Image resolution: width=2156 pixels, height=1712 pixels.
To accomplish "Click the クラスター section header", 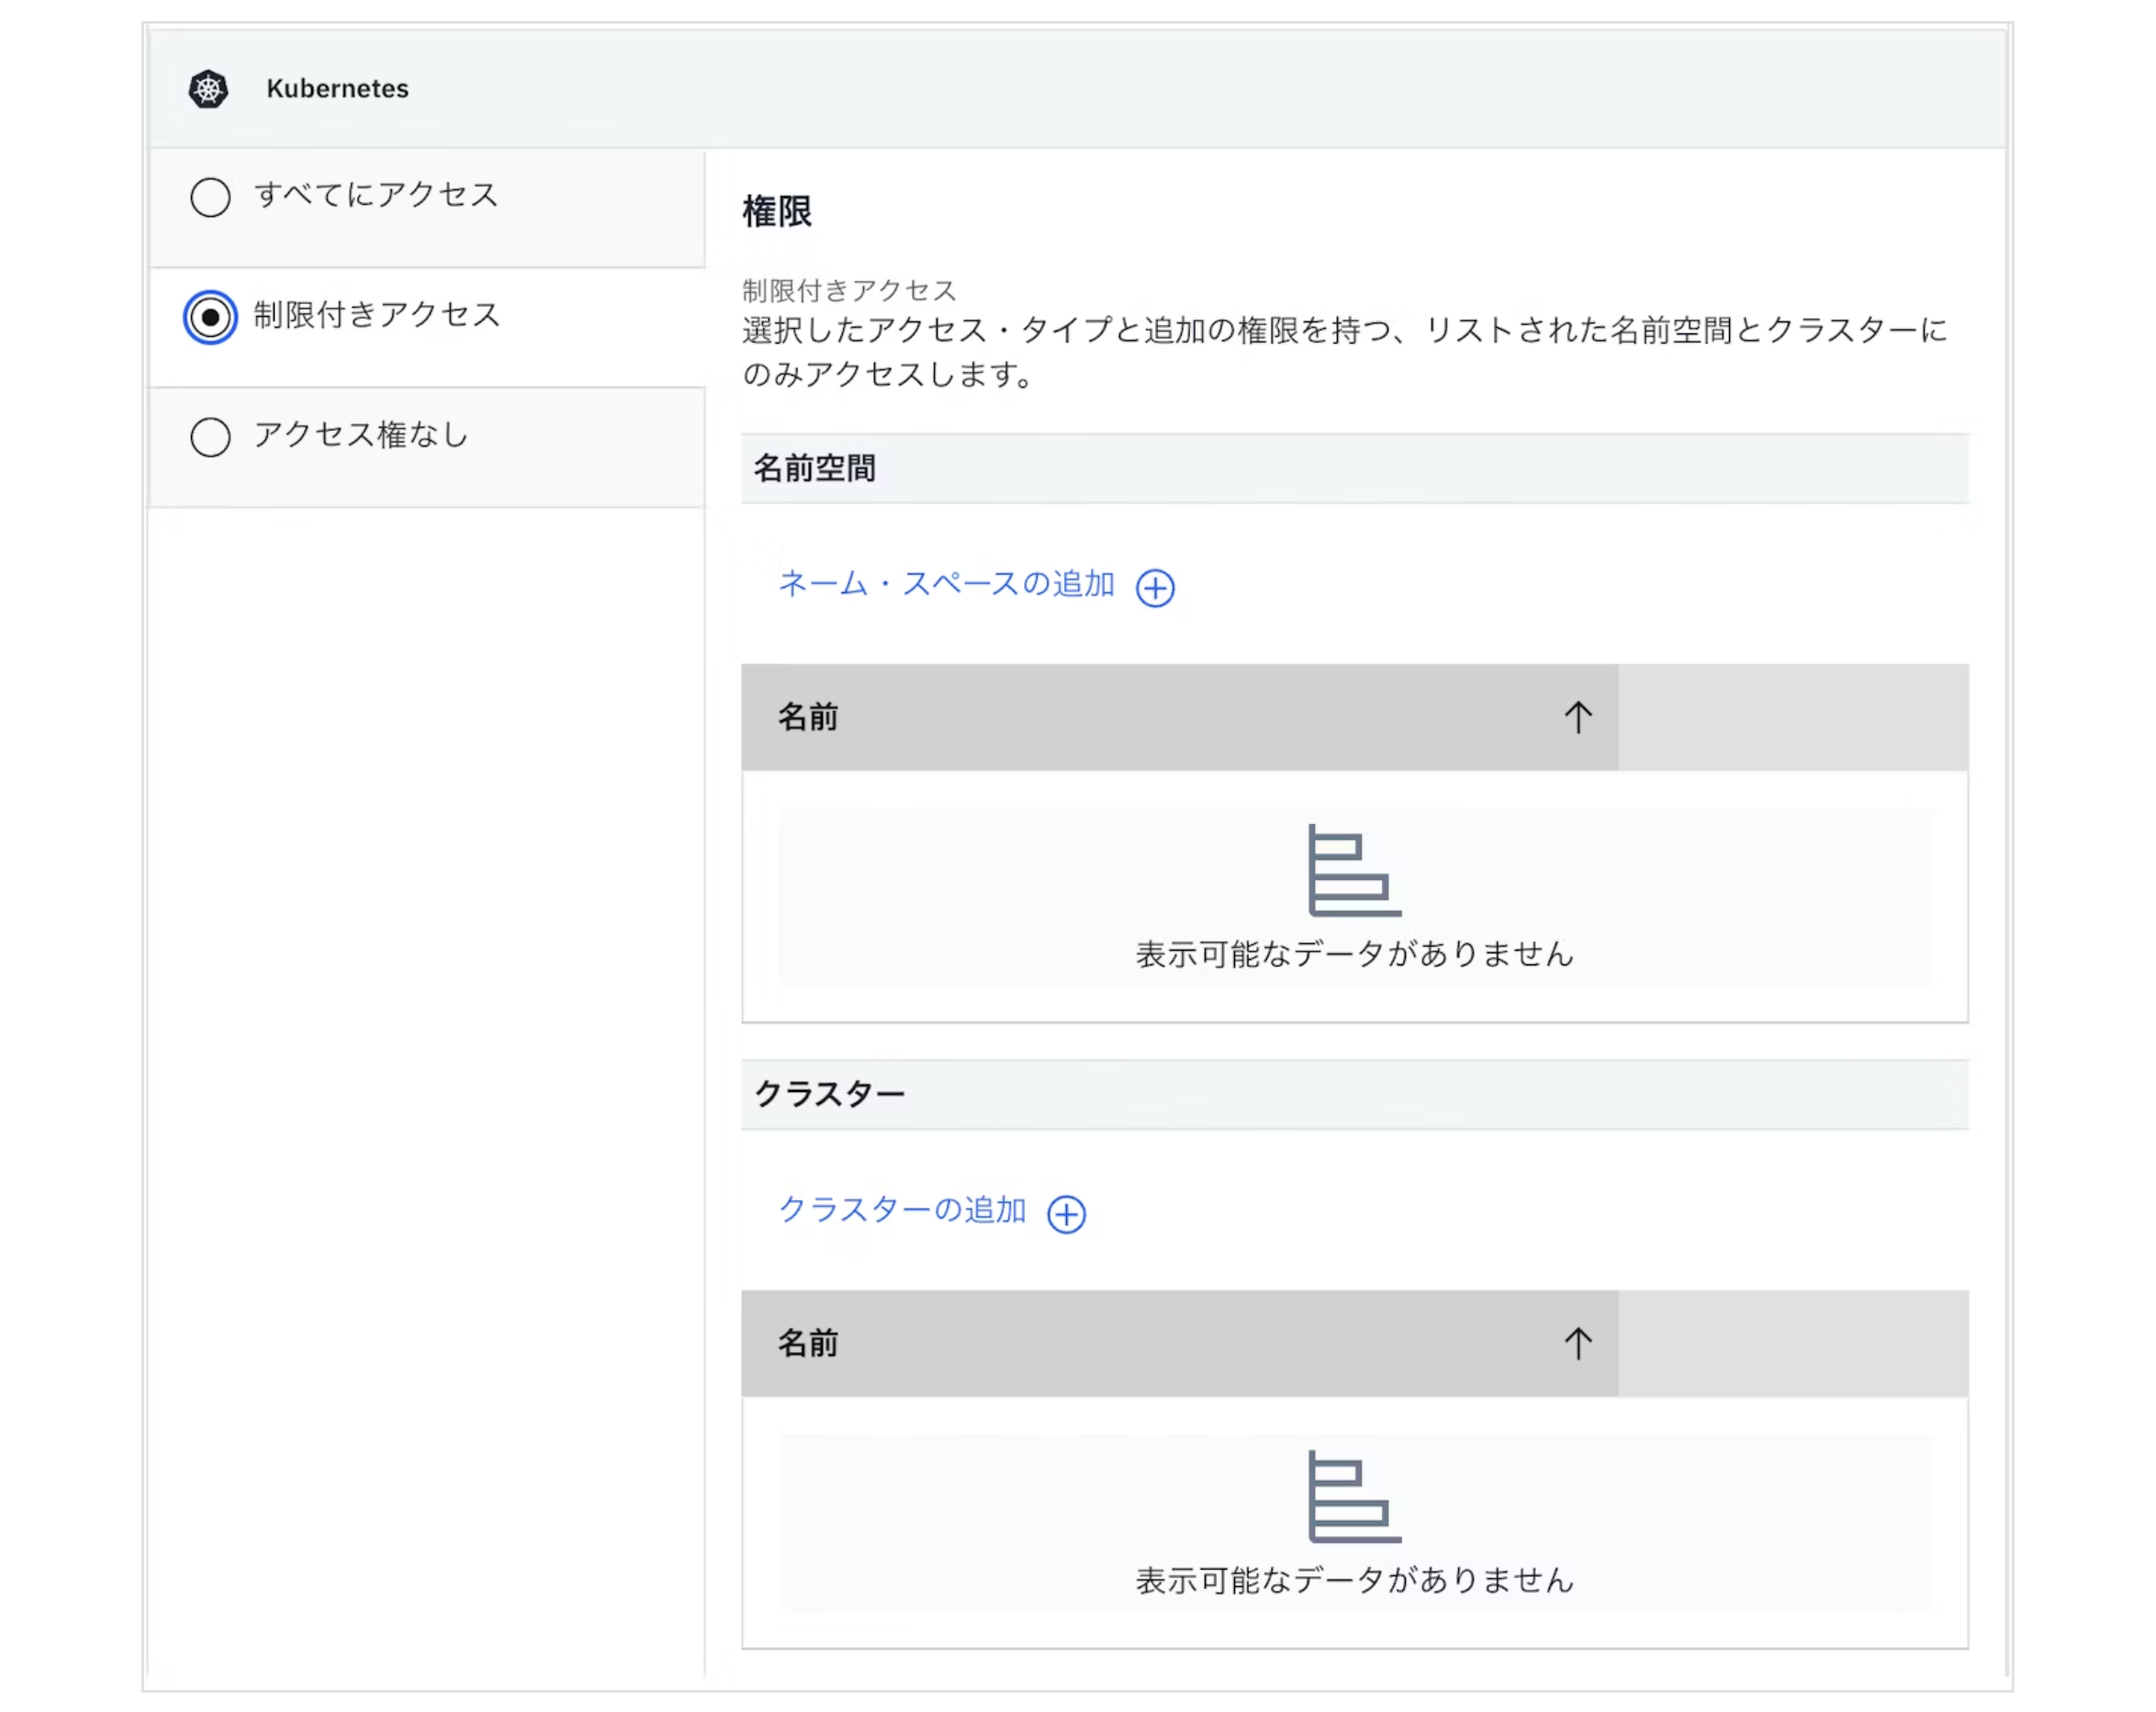I will point(829,1094).
